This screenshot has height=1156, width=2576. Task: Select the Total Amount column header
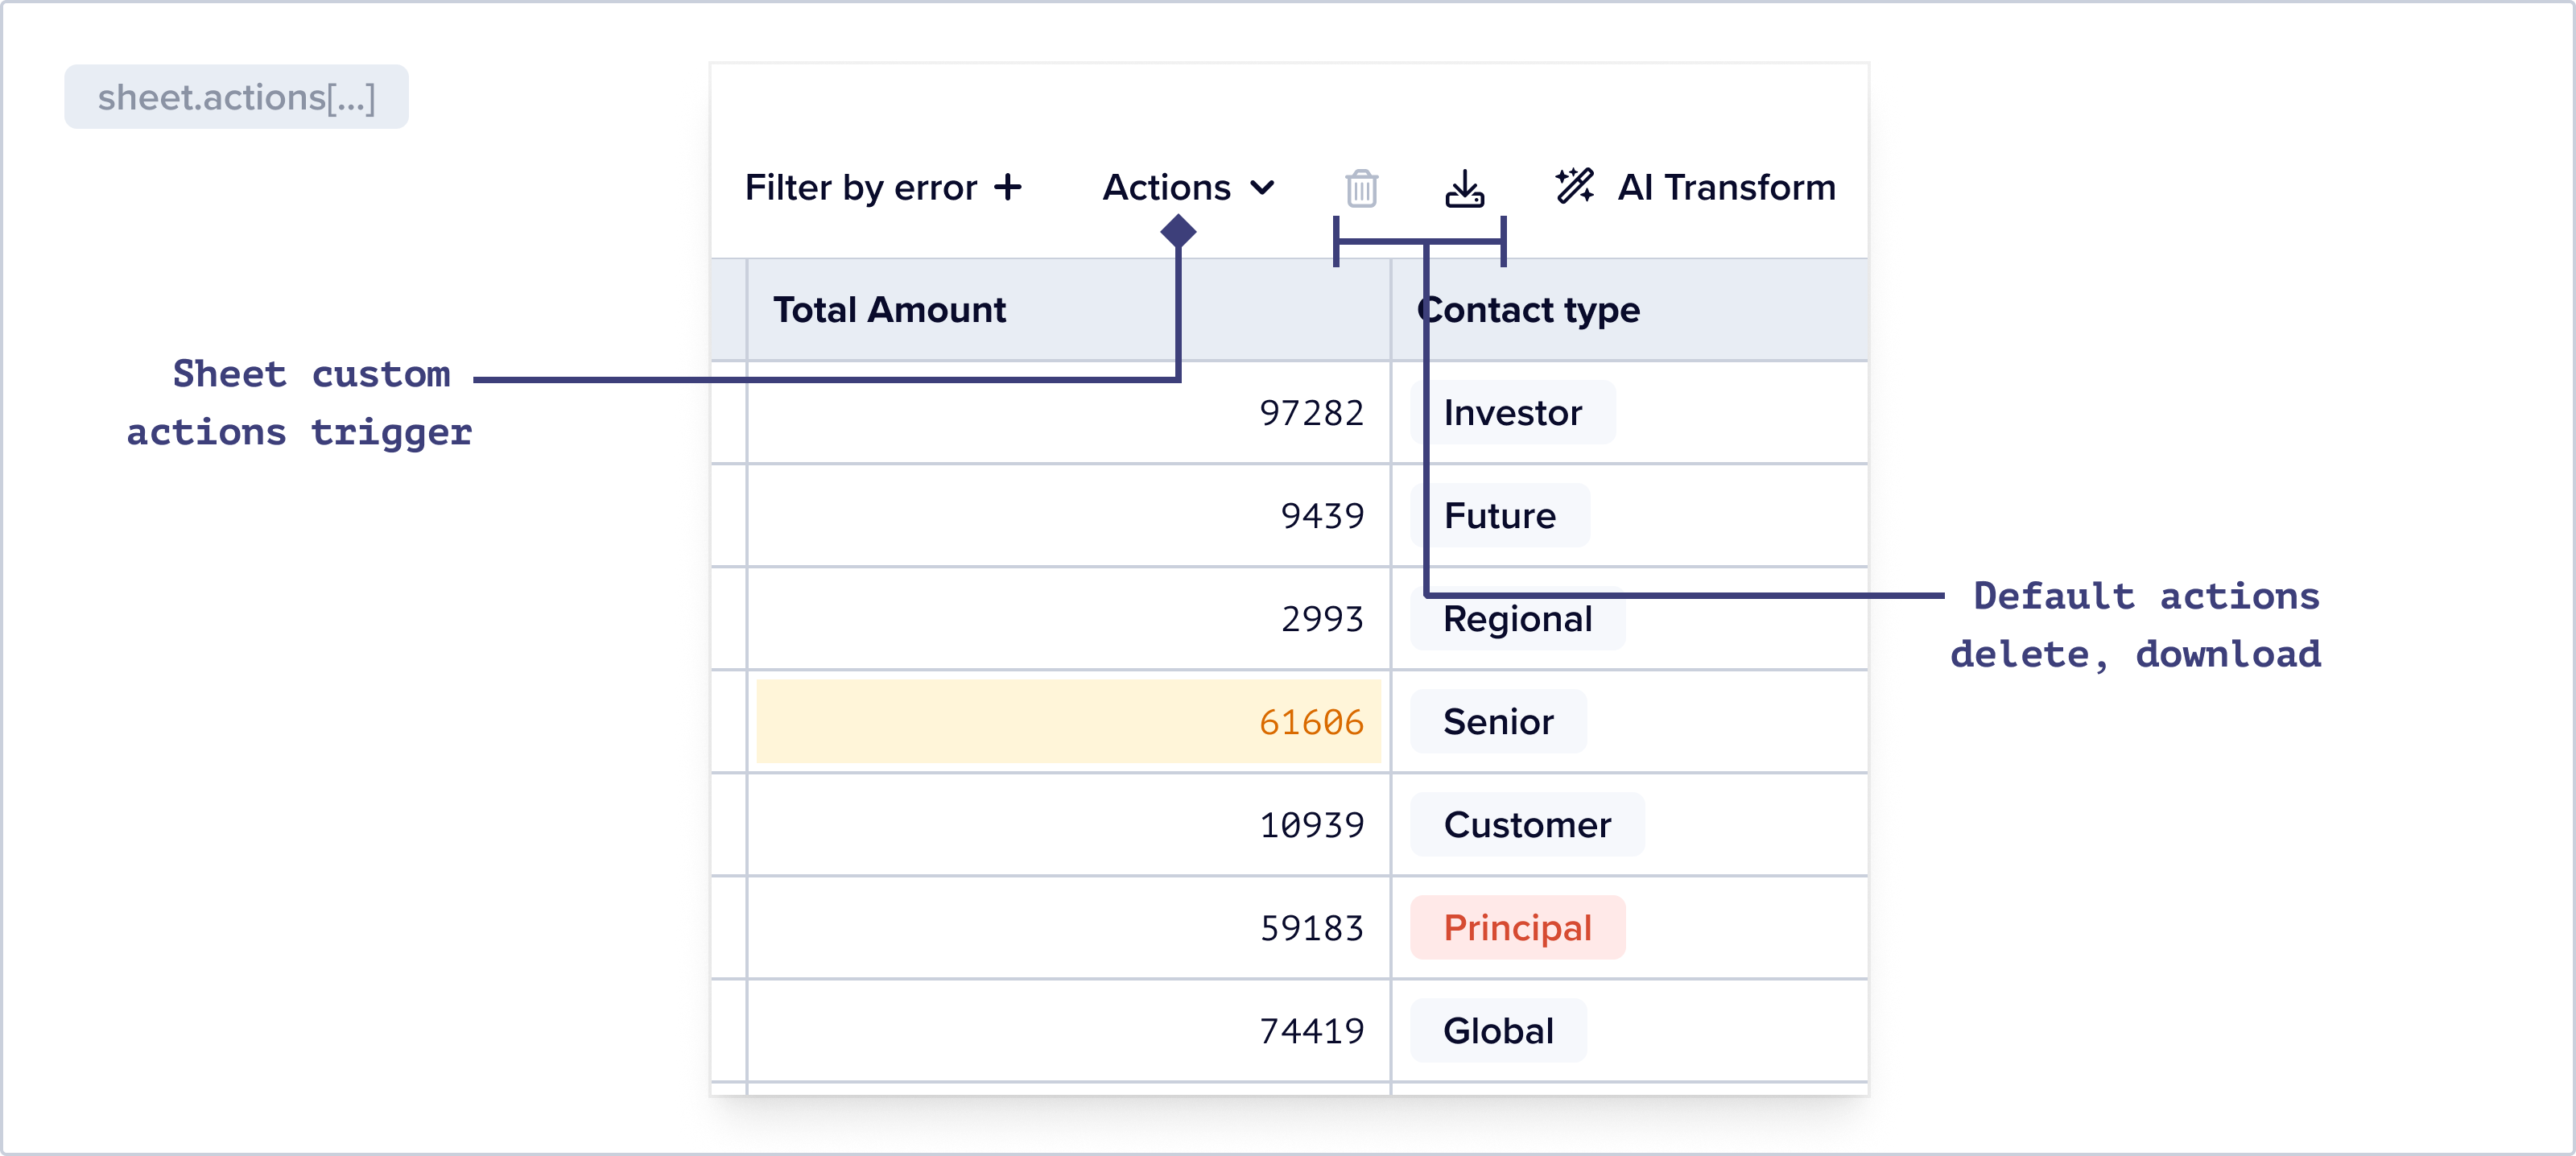pyautogui.click(x=889, y=310)
